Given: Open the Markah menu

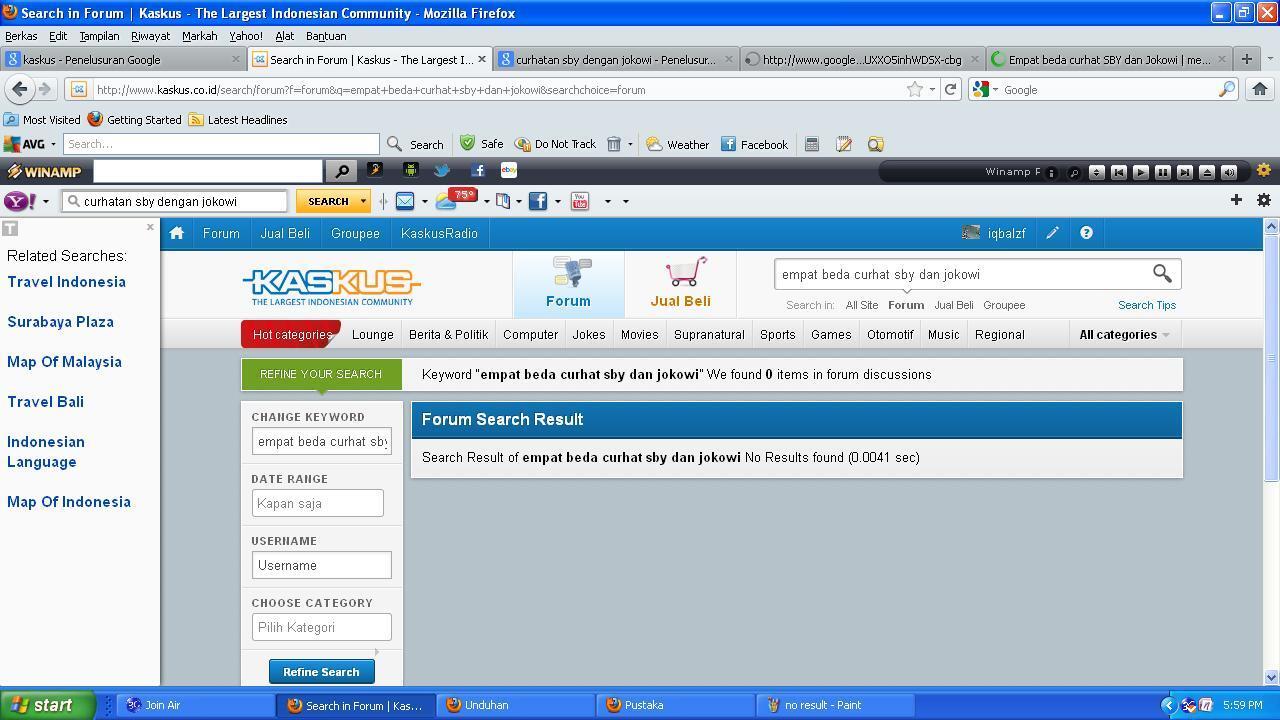Looking at the screenshot, I should pos(199,36).
